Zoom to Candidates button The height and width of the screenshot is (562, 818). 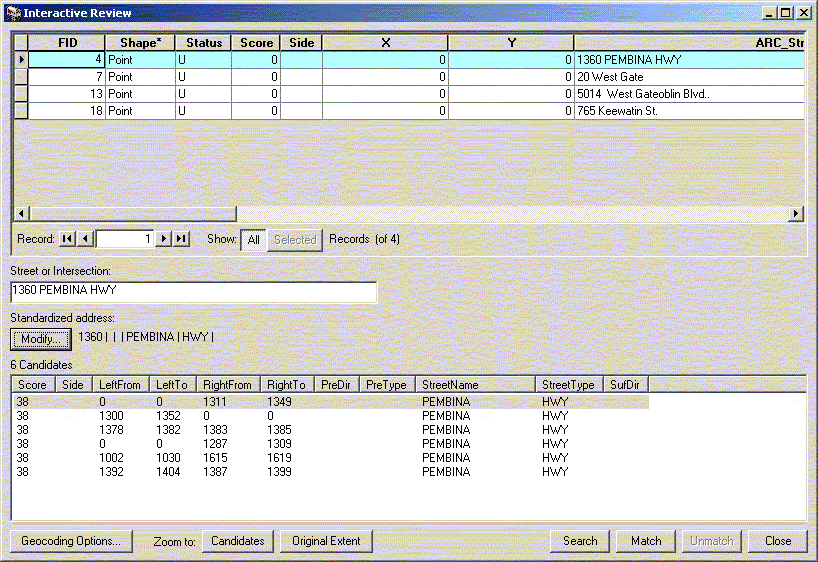238,541
